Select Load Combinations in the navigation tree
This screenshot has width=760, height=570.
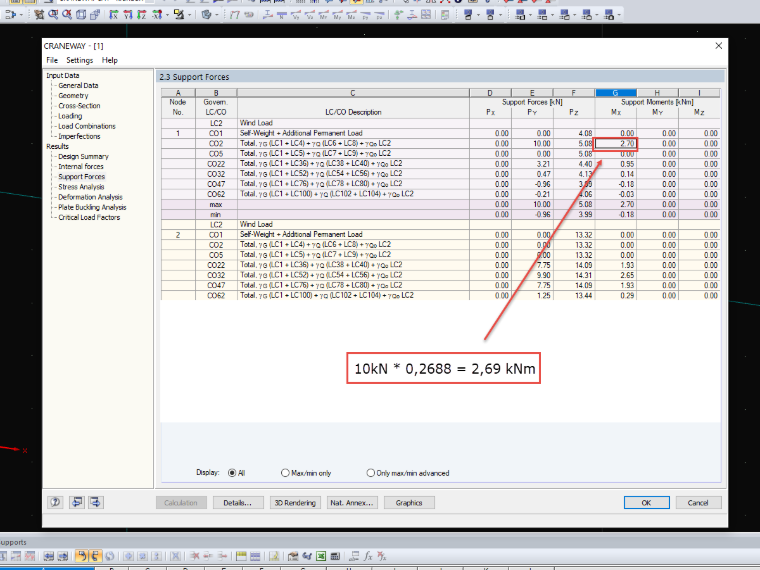87,126
